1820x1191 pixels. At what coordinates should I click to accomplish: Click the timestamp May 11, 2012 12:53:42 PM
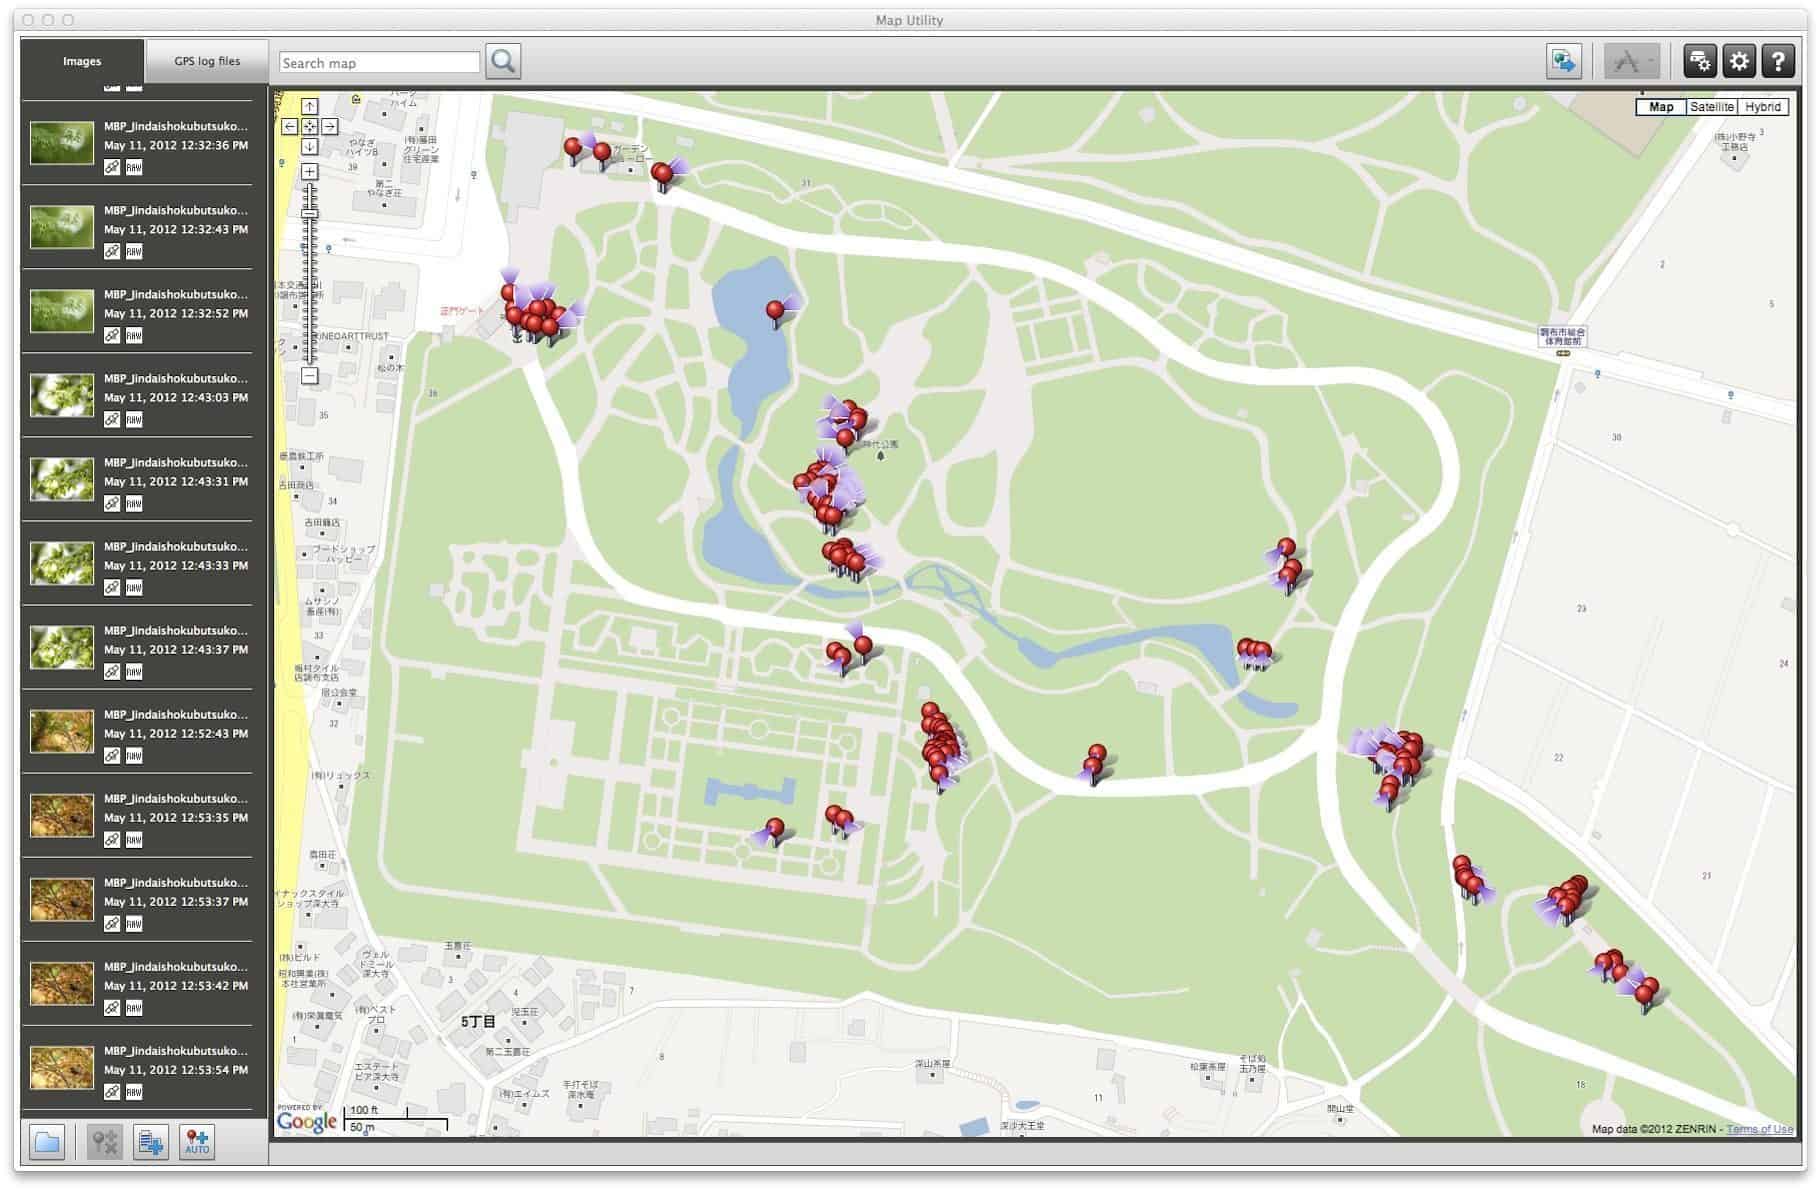point(176,986)
